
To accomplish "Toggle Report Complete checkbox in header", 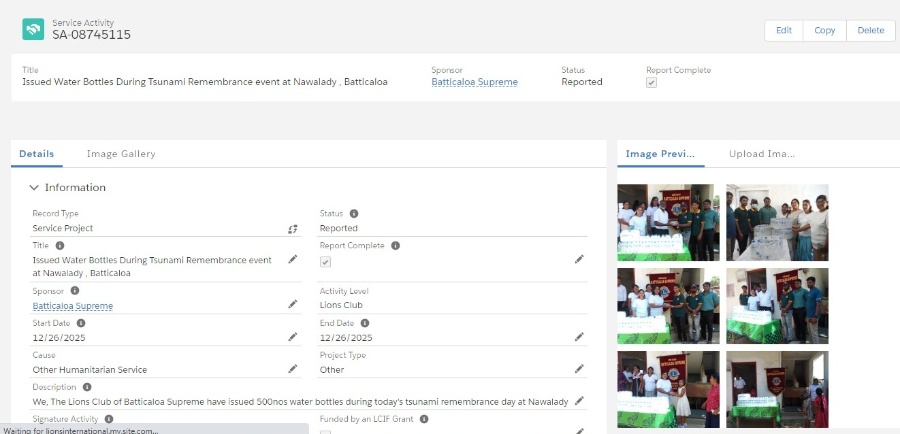I will (x=652, y=83).
